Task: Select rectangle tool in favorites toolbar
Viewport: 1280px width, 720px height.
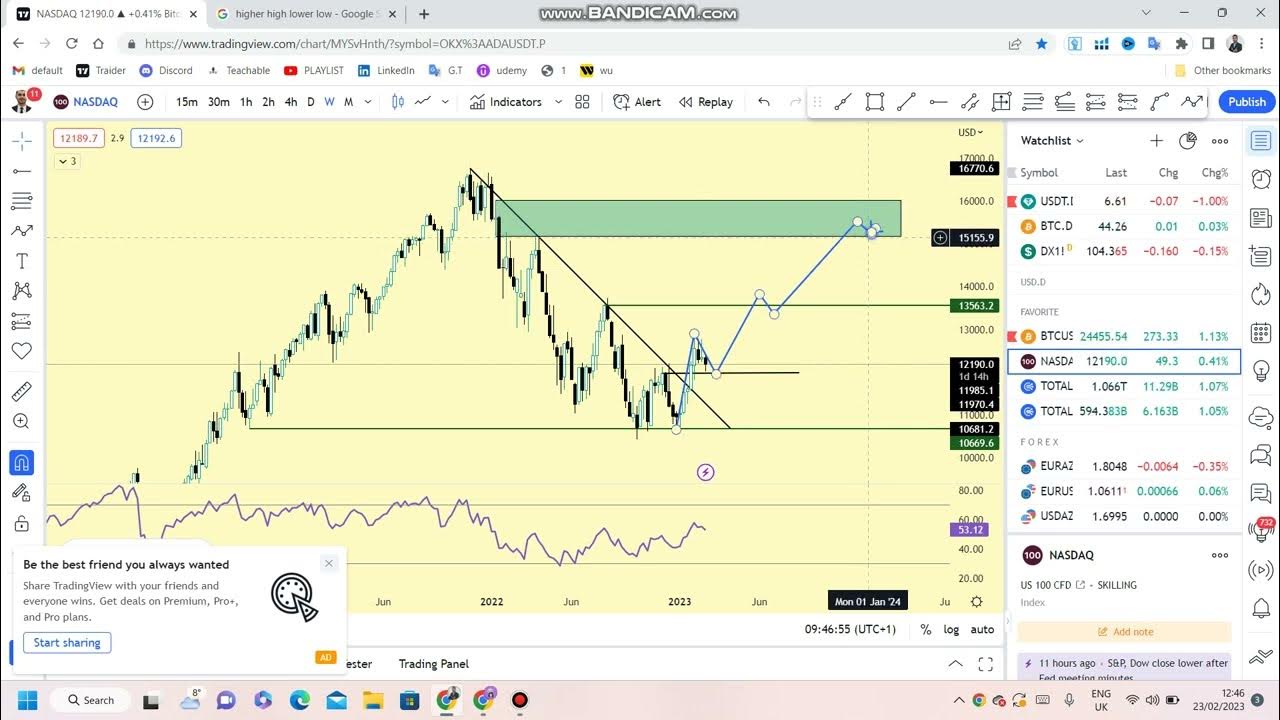Action: 875,102
